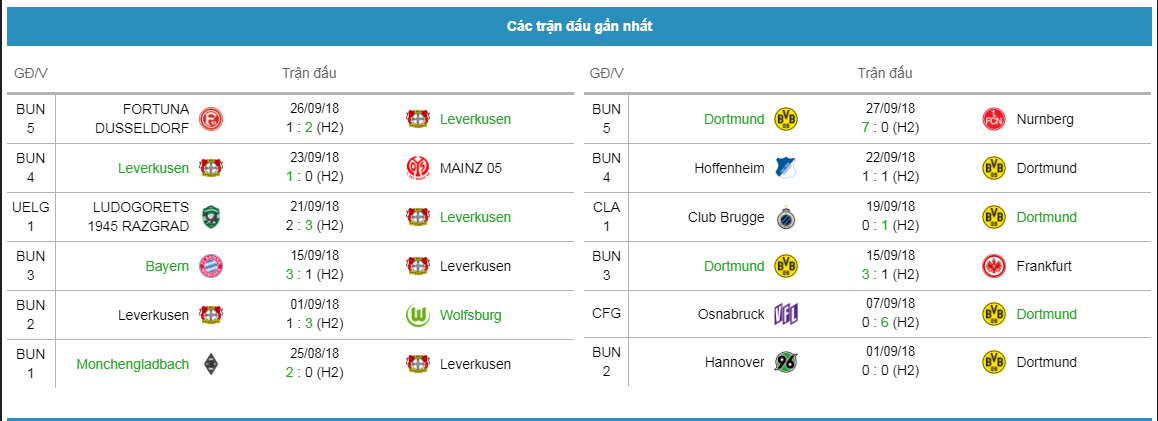Select the 7 : 0 Dortmund-Nurnberg score
The height and width of the screenshot is (421, 1158).
(890, 127)
